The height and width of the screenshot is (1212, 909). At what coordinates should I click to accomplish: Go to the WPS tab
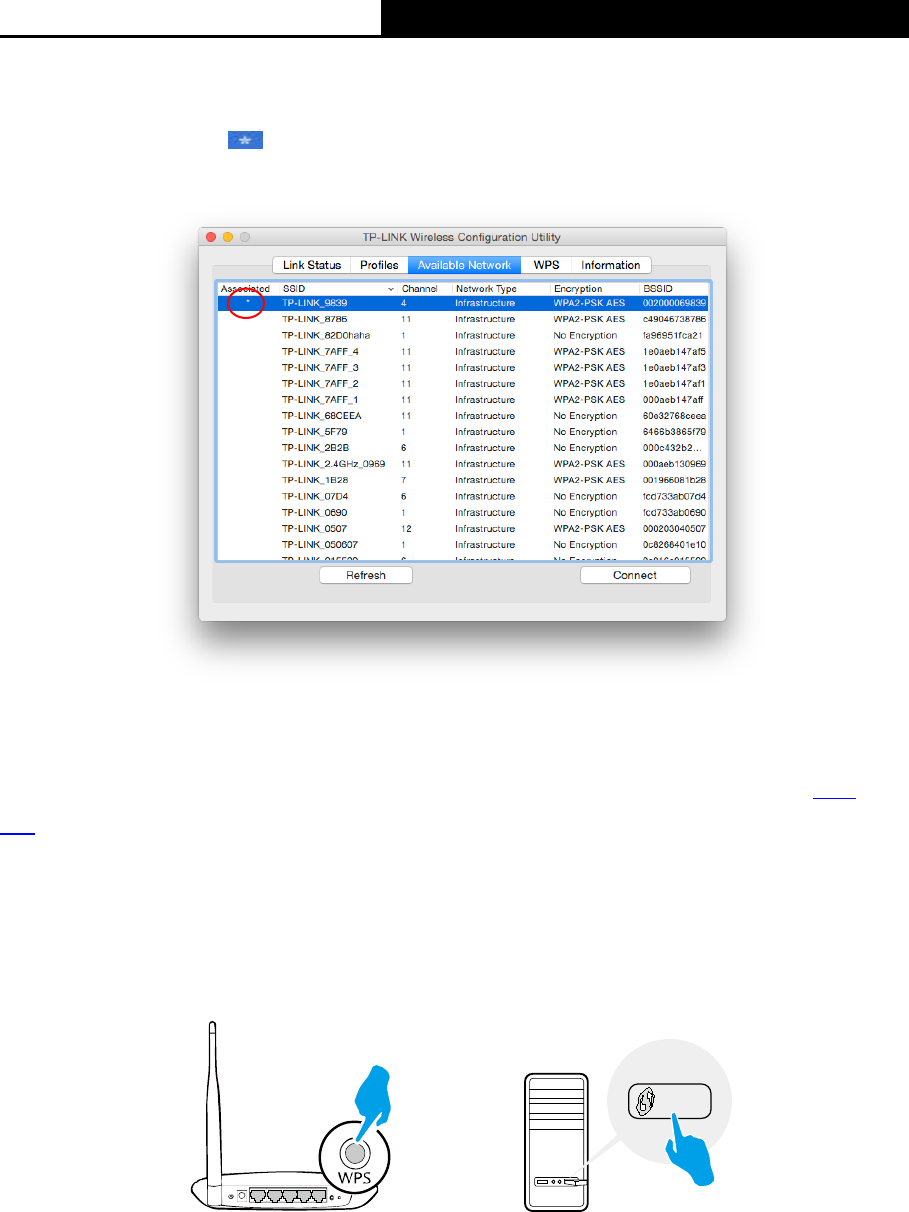546,265
